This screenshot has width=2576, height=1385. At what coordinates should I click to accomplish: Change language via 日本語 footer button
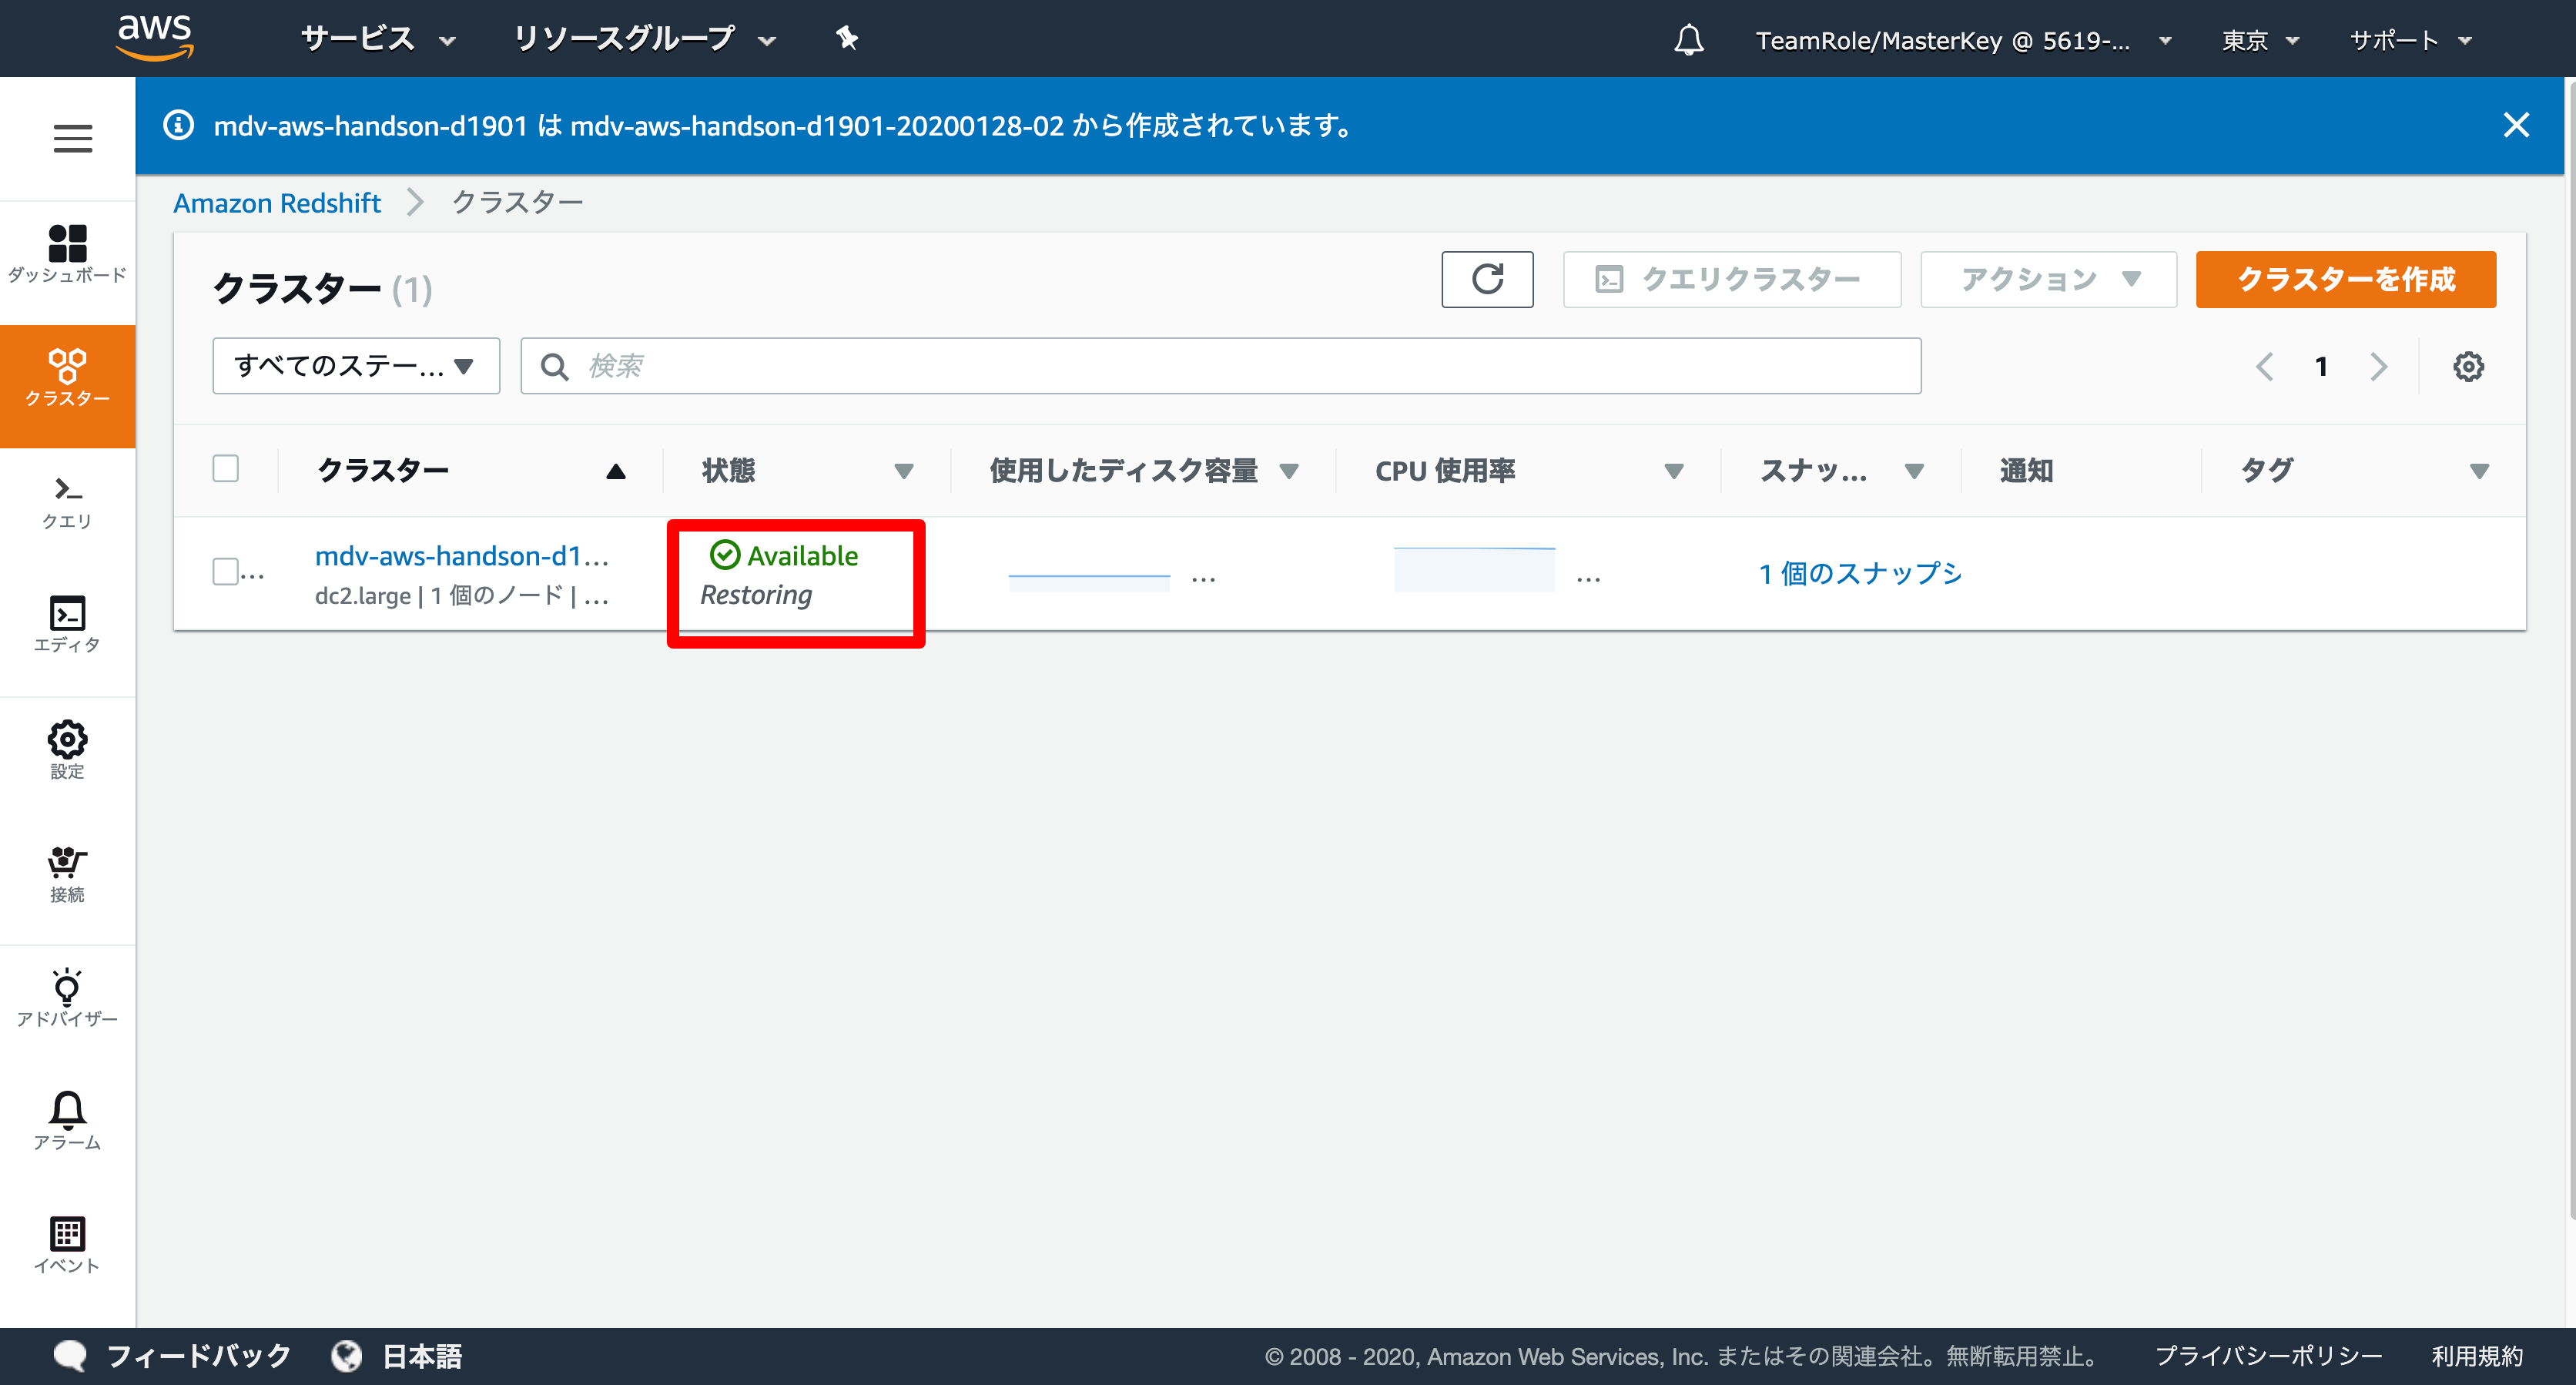pyautogui.click(x=397, y=1356)
